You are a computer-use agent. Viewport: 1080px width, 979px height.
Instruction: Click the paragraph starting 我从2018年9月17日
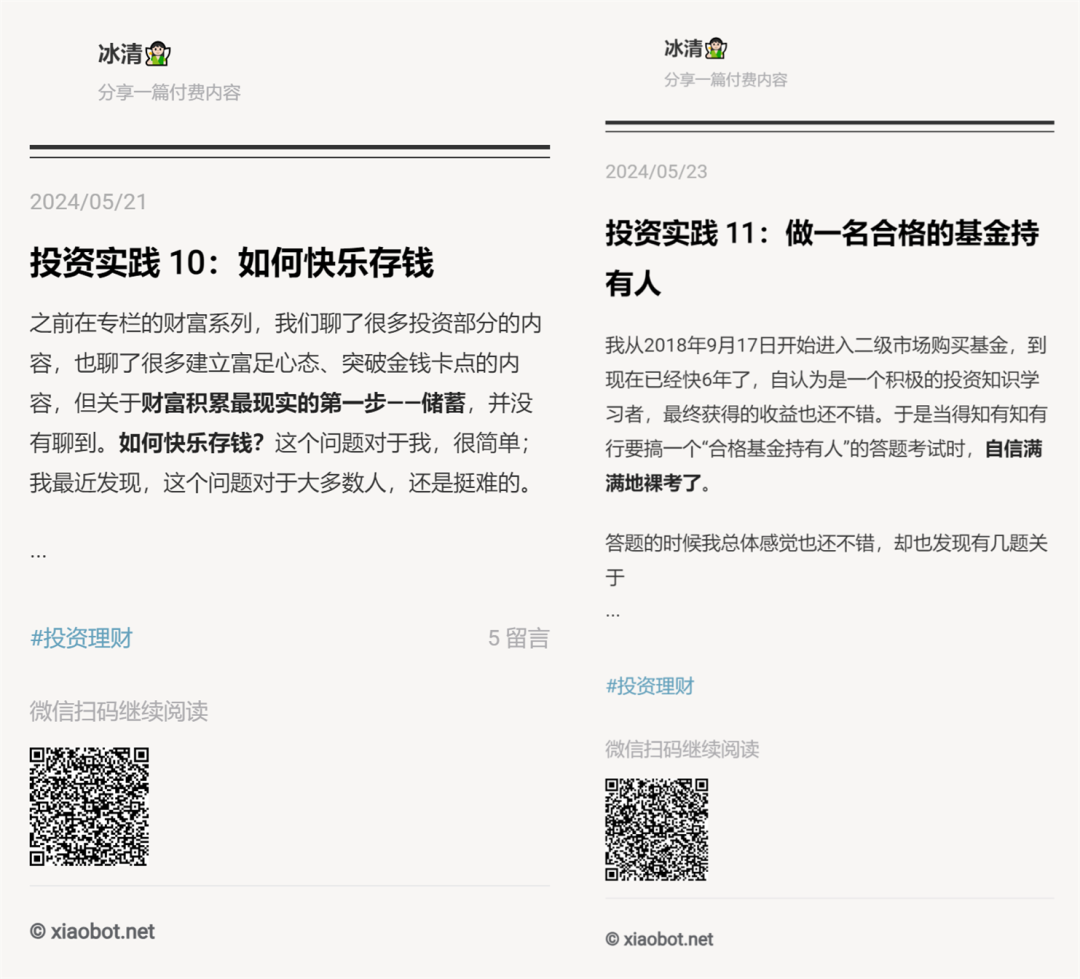[x=827, y=414]
